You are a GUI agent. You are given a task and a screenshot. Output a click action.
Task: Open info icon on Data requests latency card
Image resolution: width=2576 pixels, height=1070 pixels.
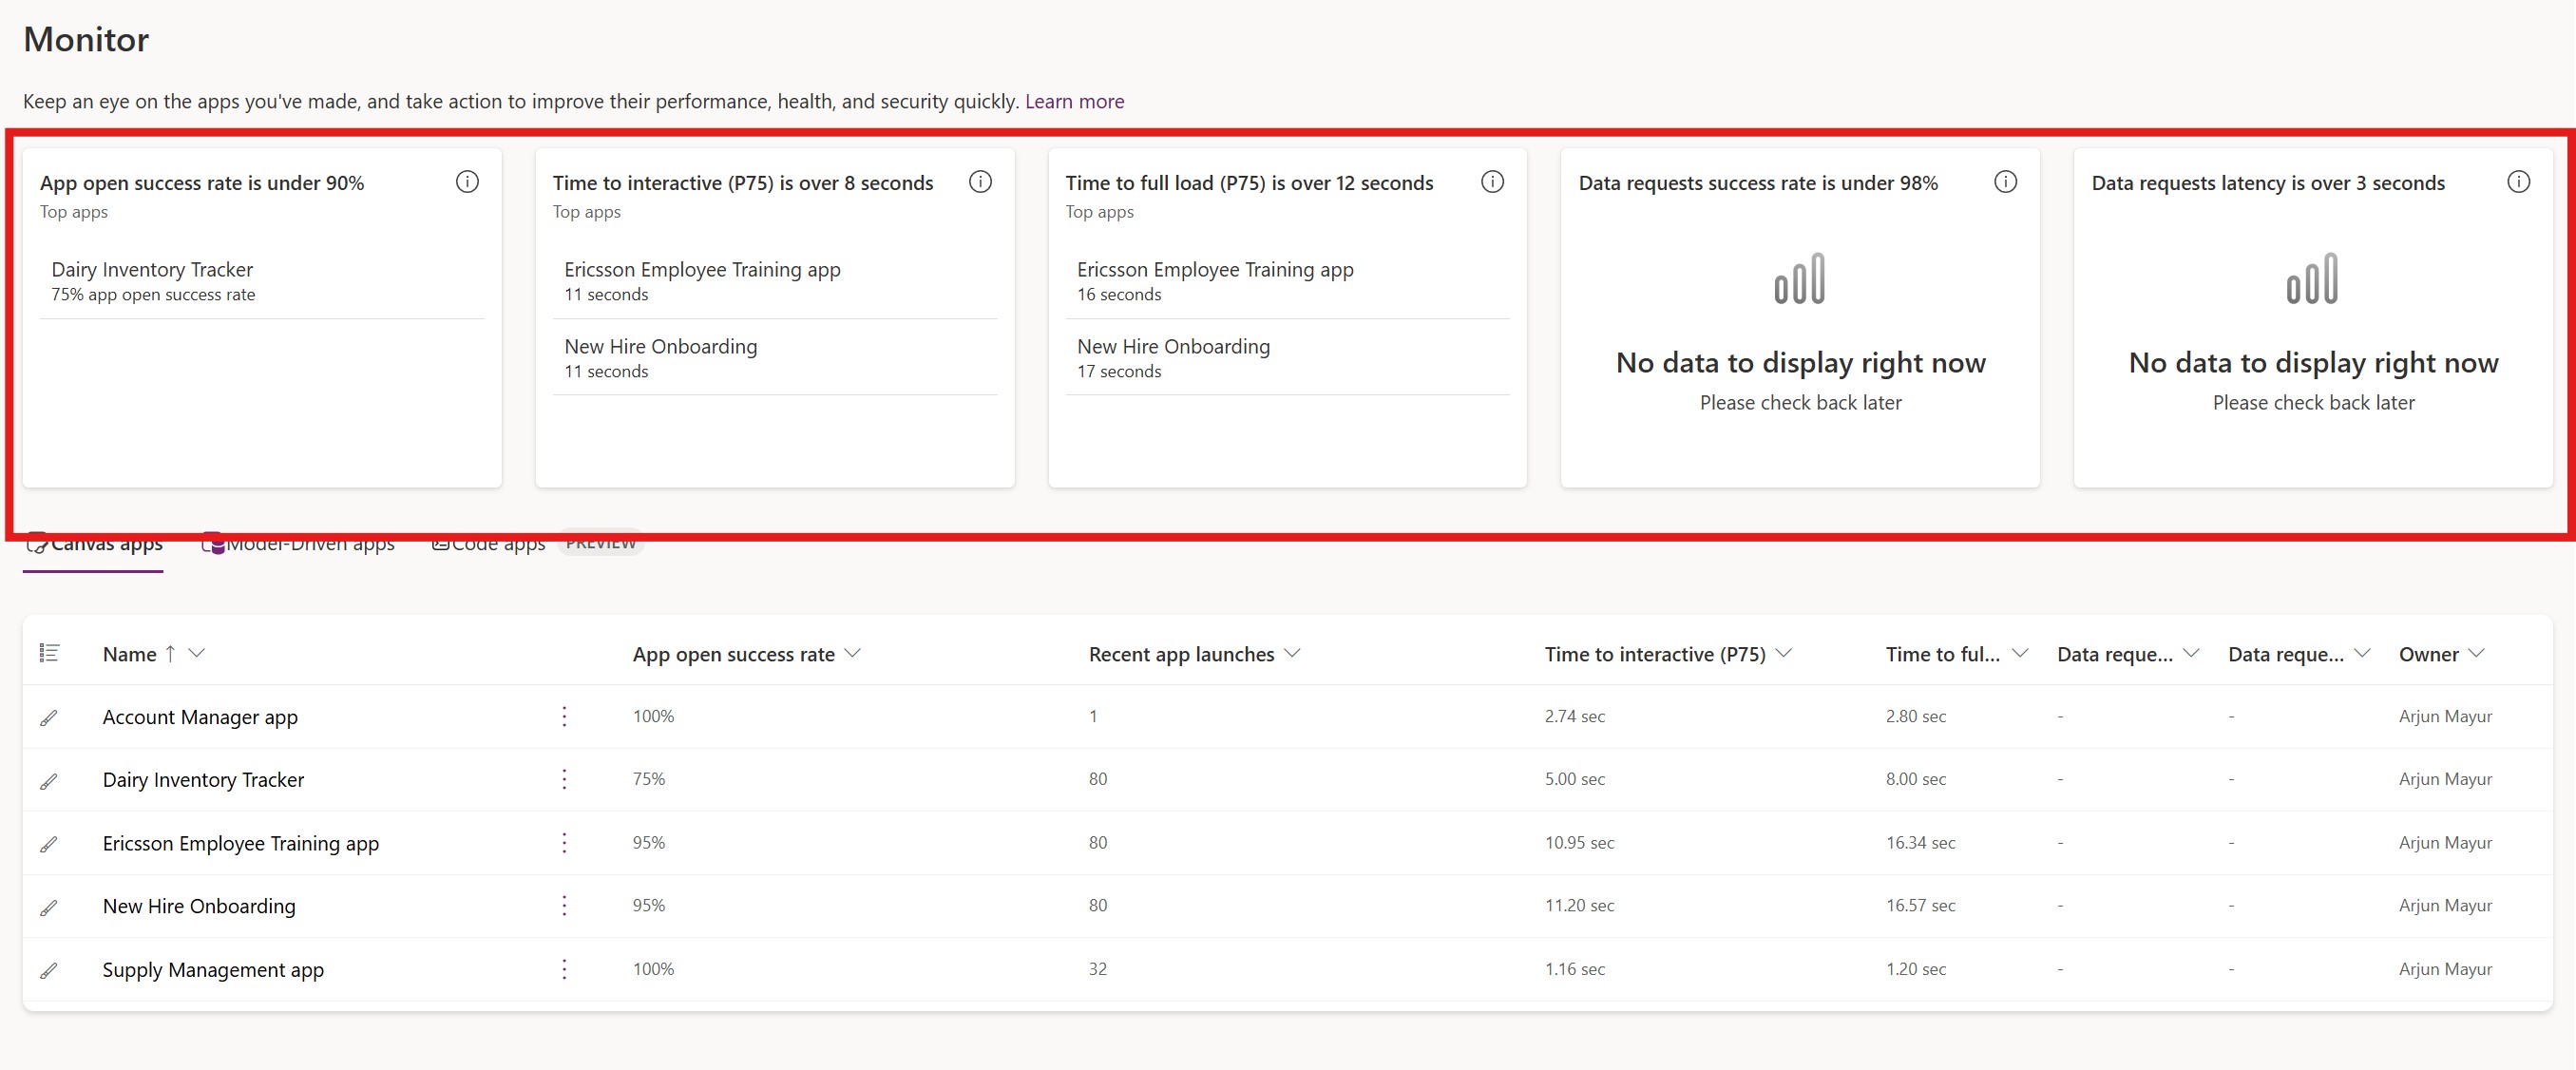click(2518, 182)
